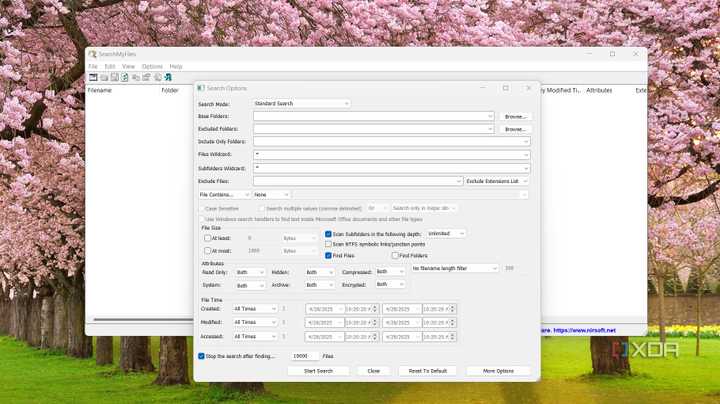Click the last teal icon in the toolbar
The height and width of the screenshot is (404, 720).
click(x=168, y=77)
